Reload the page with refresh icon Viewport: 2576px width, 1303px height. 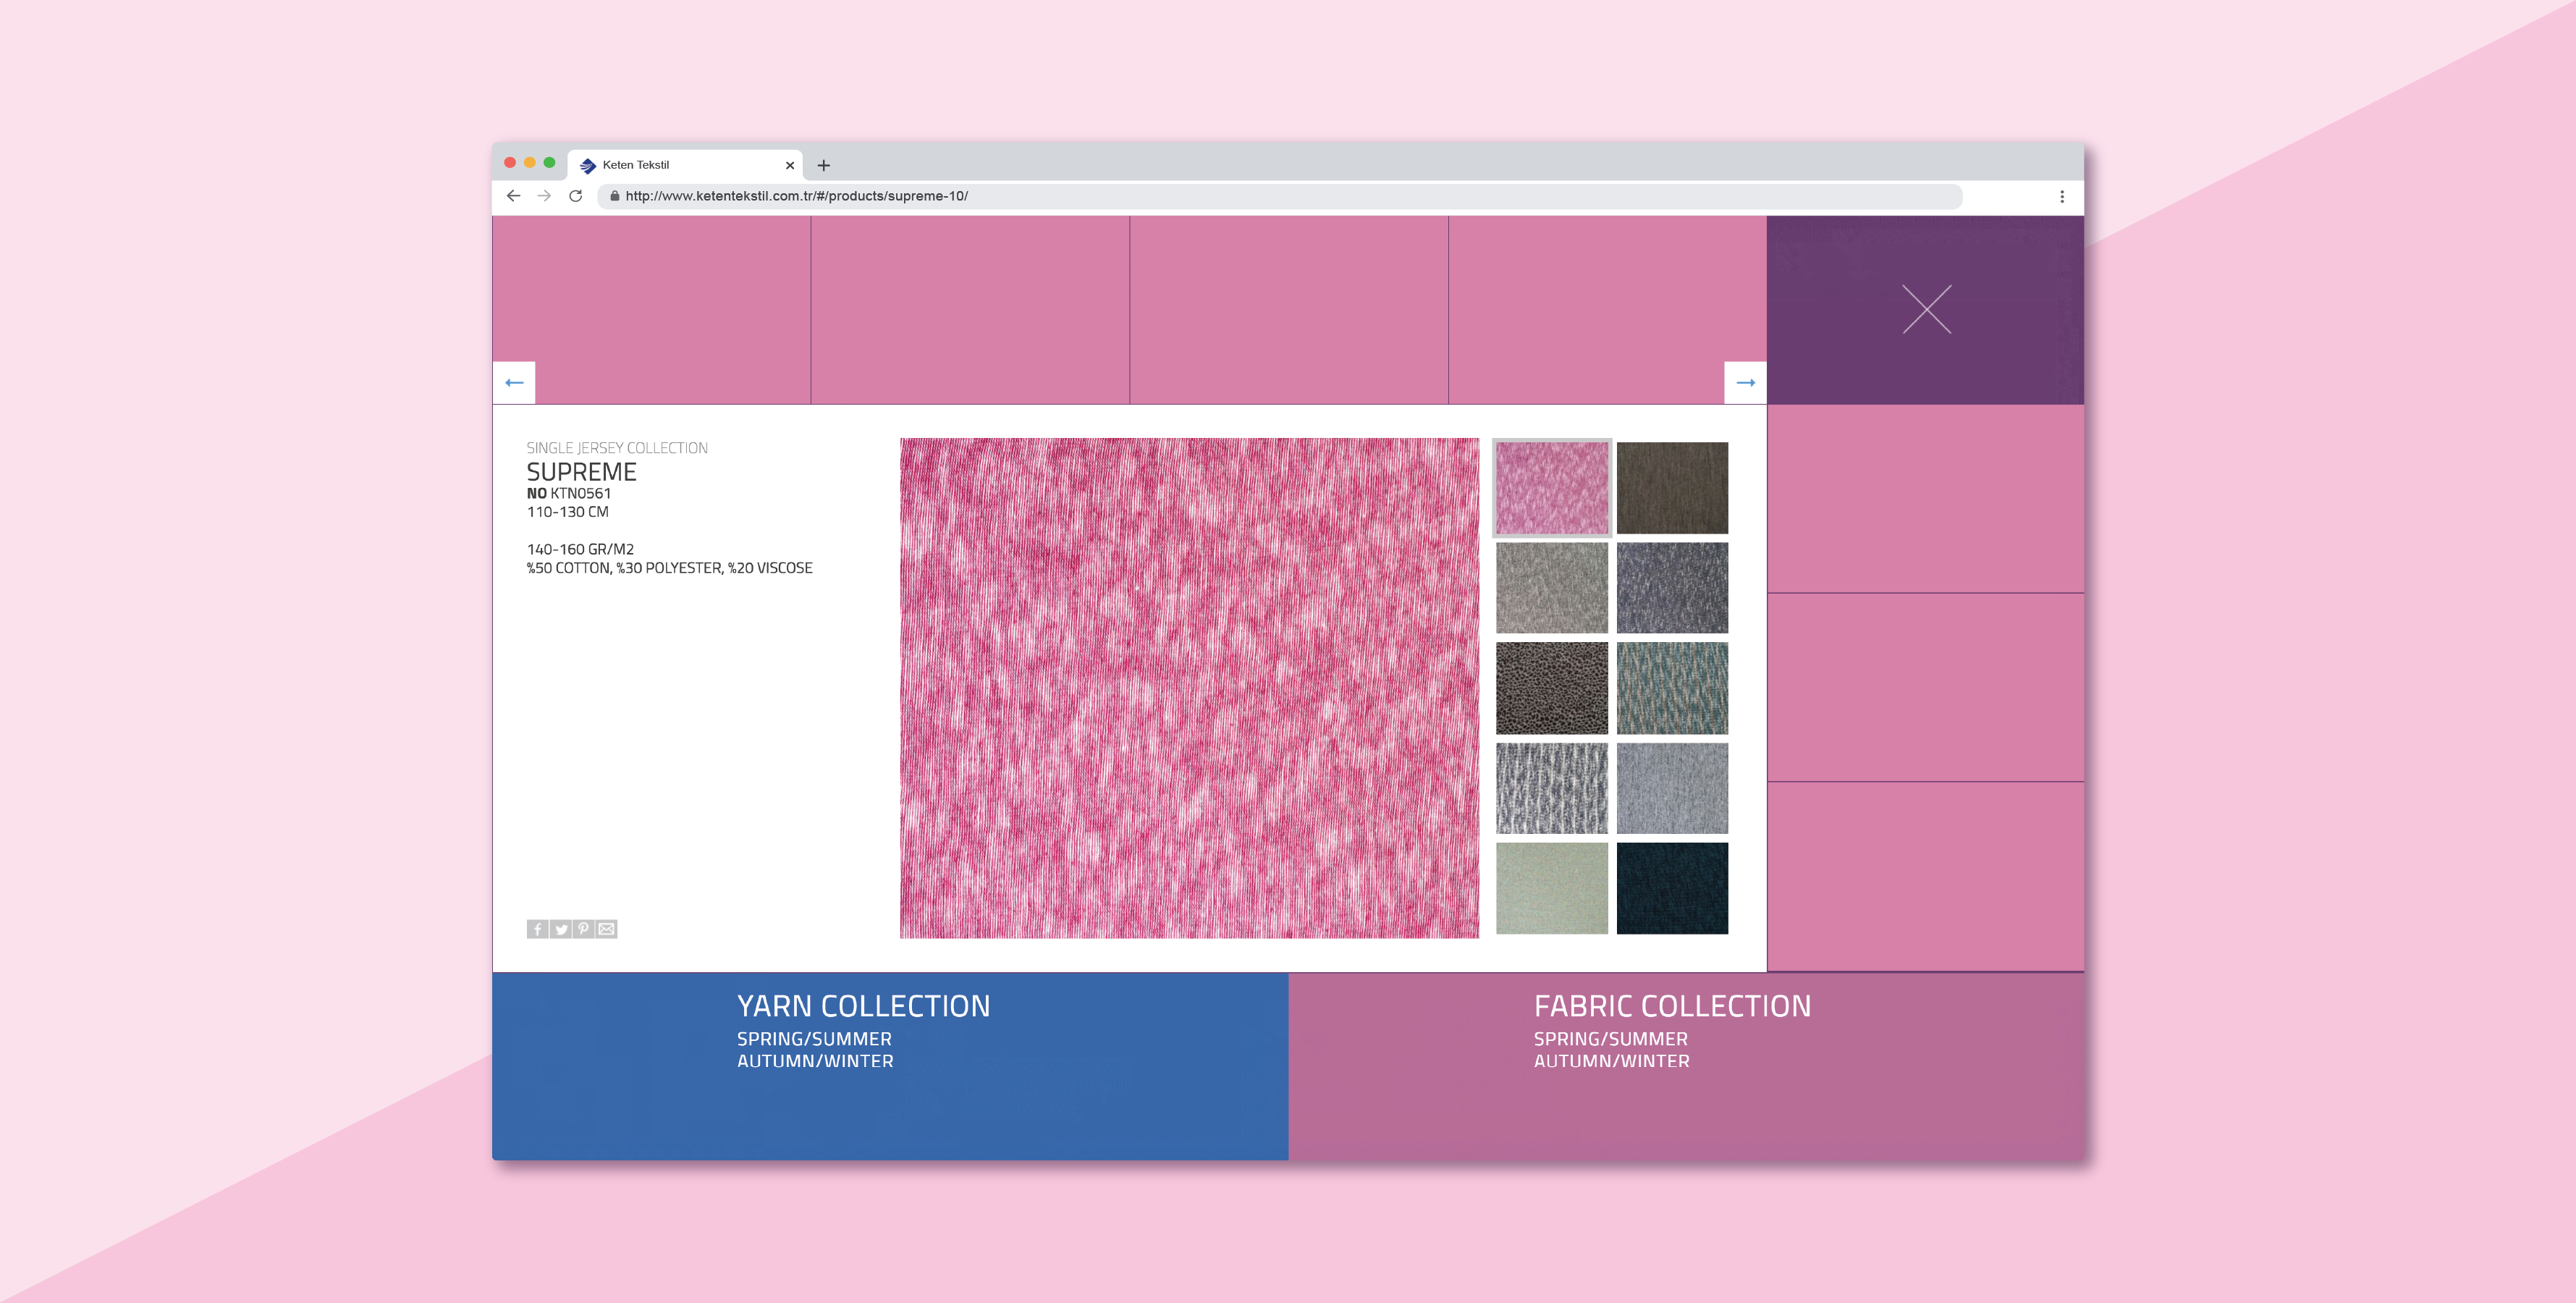(576, 196)
